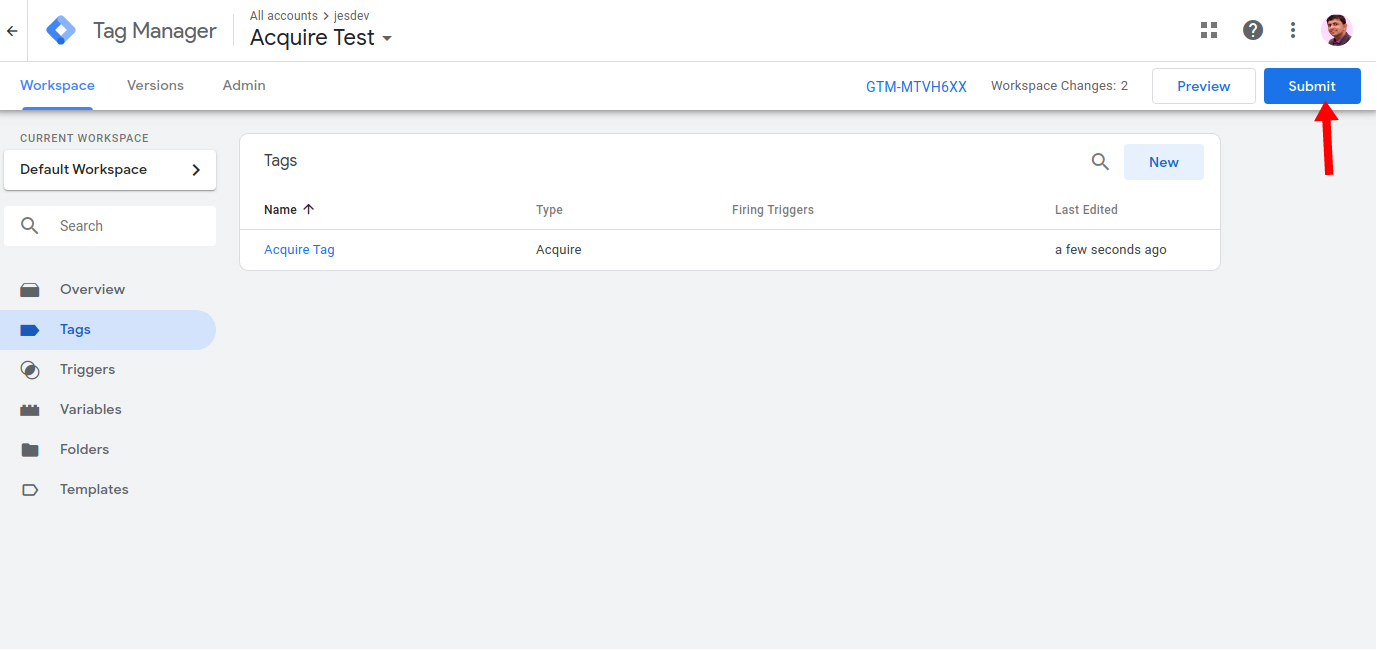
Task: Open Variables section in sidebar
Action: click(x=90, y=410)
